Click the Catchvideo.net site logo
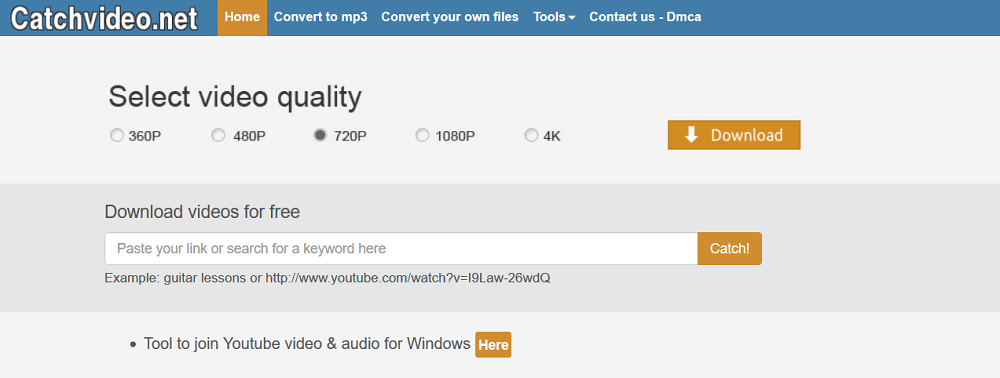This screenshot has height=378, width=1000. [x=105, y=18]
